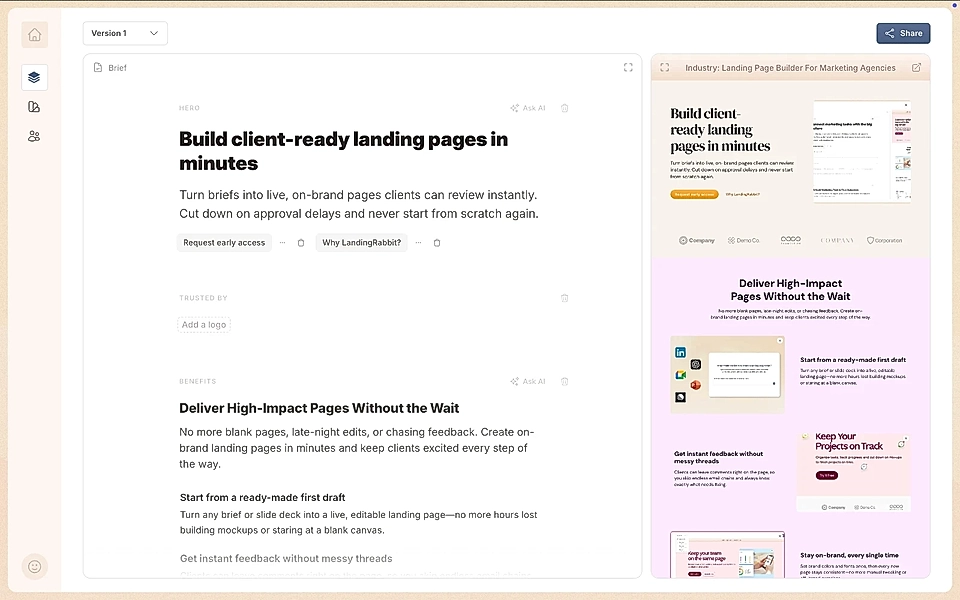The image size is (960, 600).
Task: Click the fullscreen icon on the preview panel
Action: [664, 67]
